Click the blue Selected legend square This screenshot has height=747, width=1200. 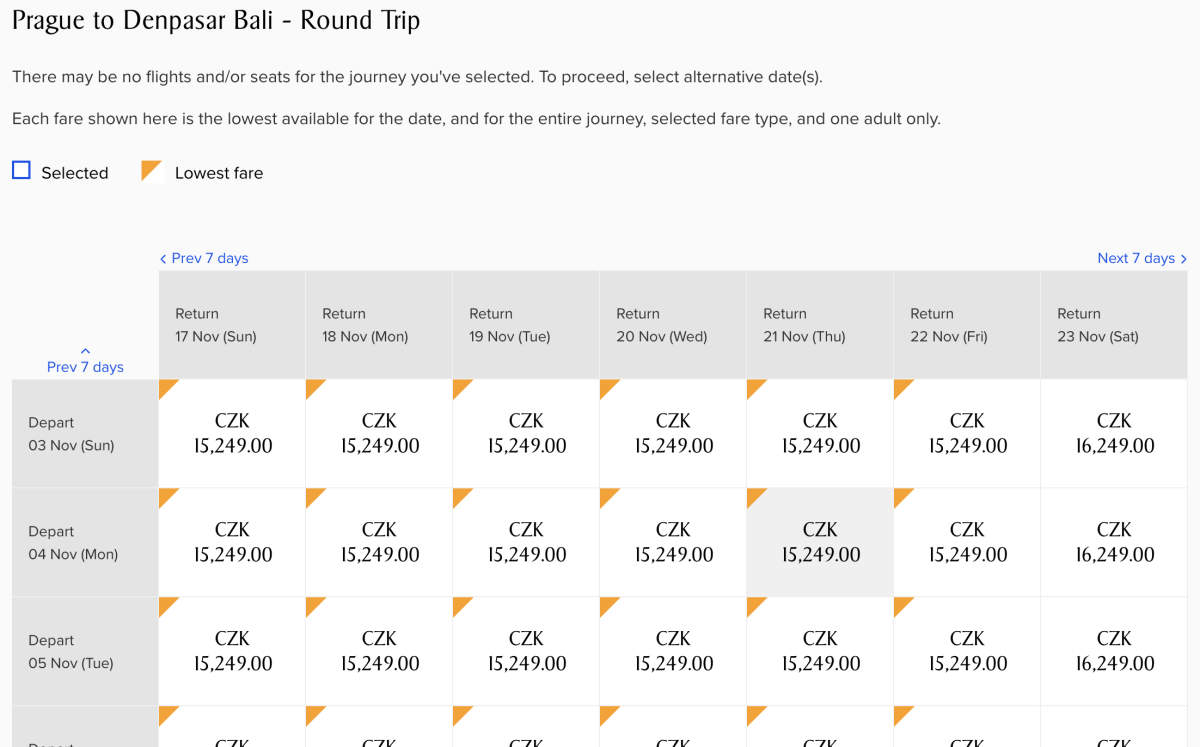pos(21,171)
